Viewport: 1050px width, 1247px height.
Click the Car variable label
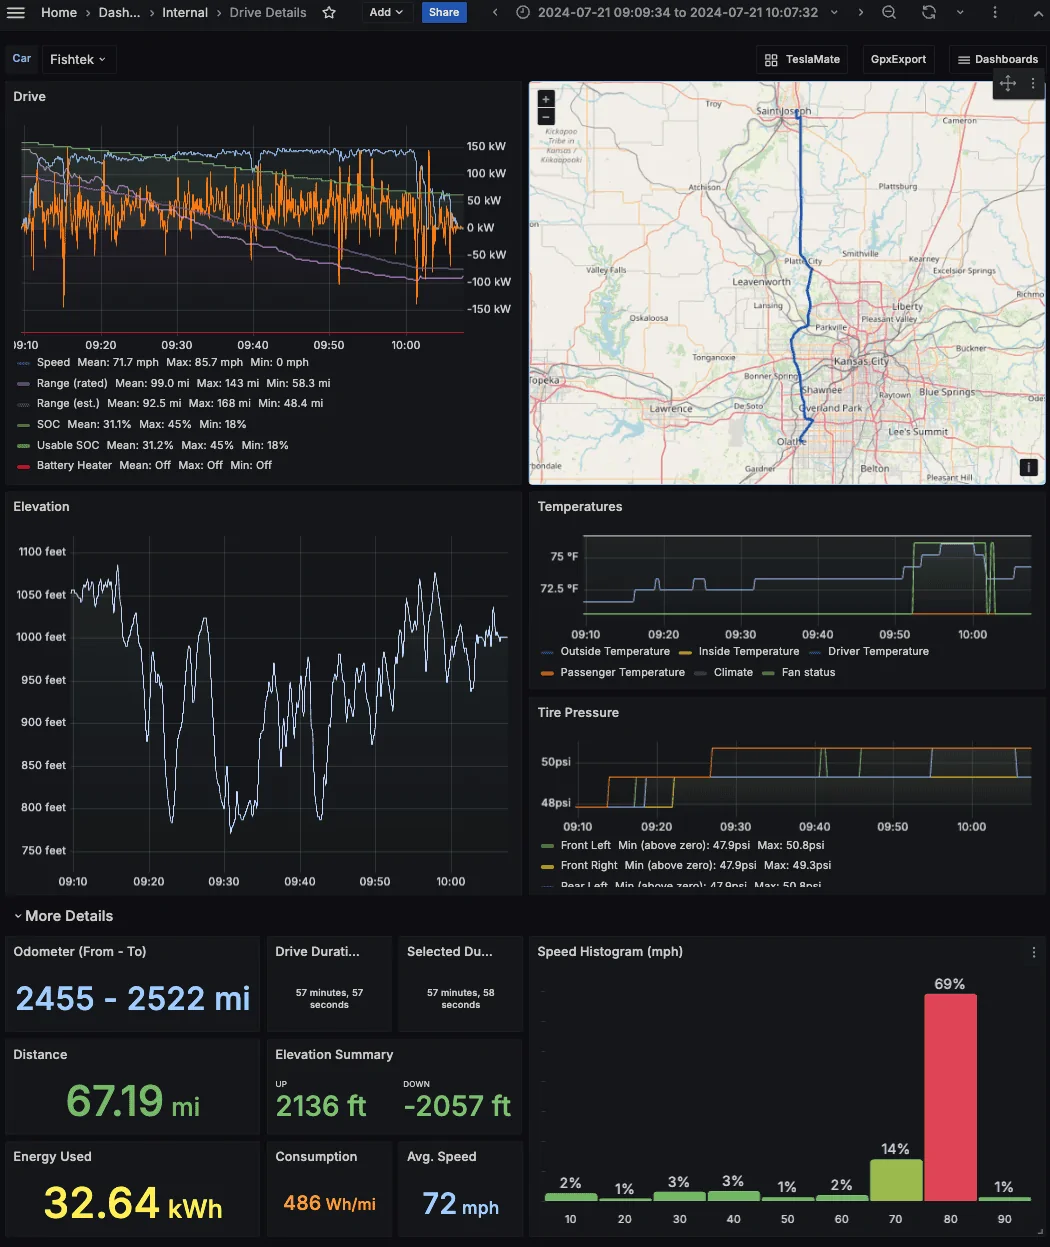pyautogui.click(x=22, y=59)
